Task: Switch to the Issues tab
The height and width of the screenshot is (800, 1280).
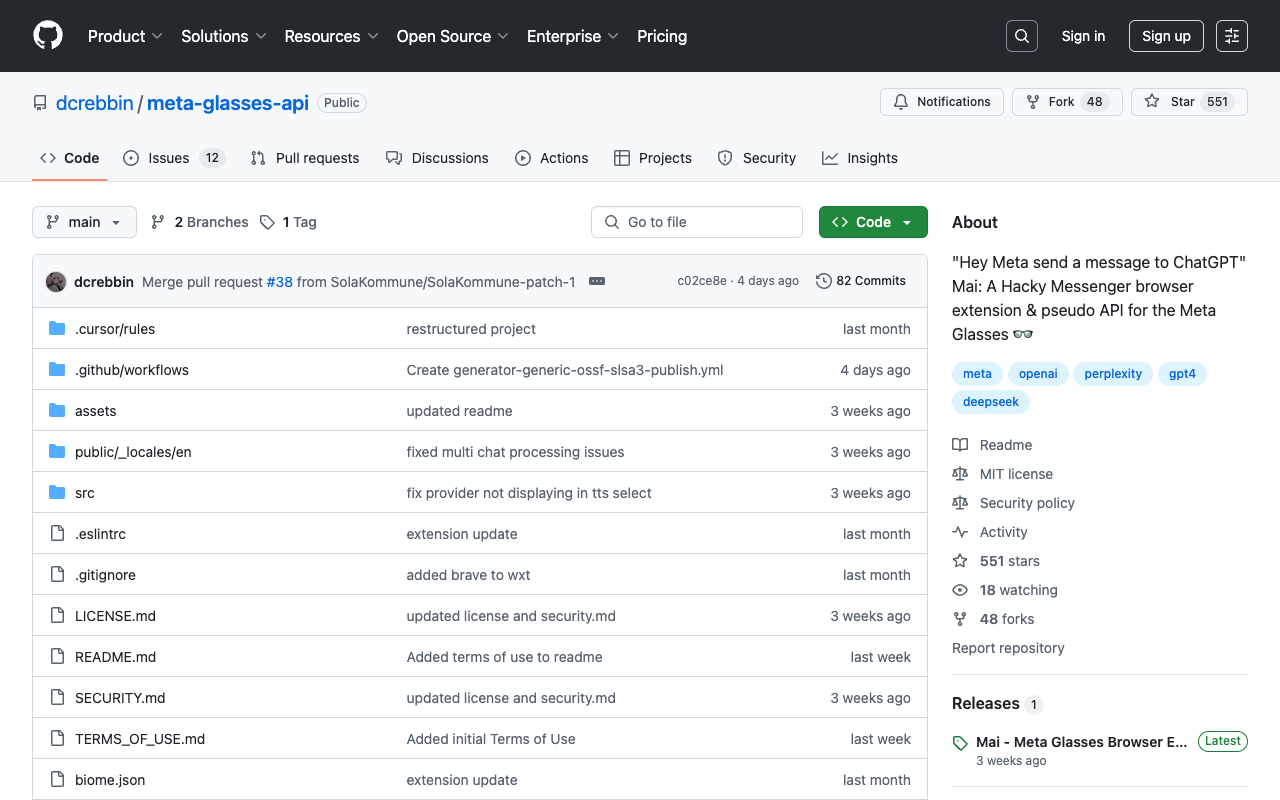Action: click(174, 158)
